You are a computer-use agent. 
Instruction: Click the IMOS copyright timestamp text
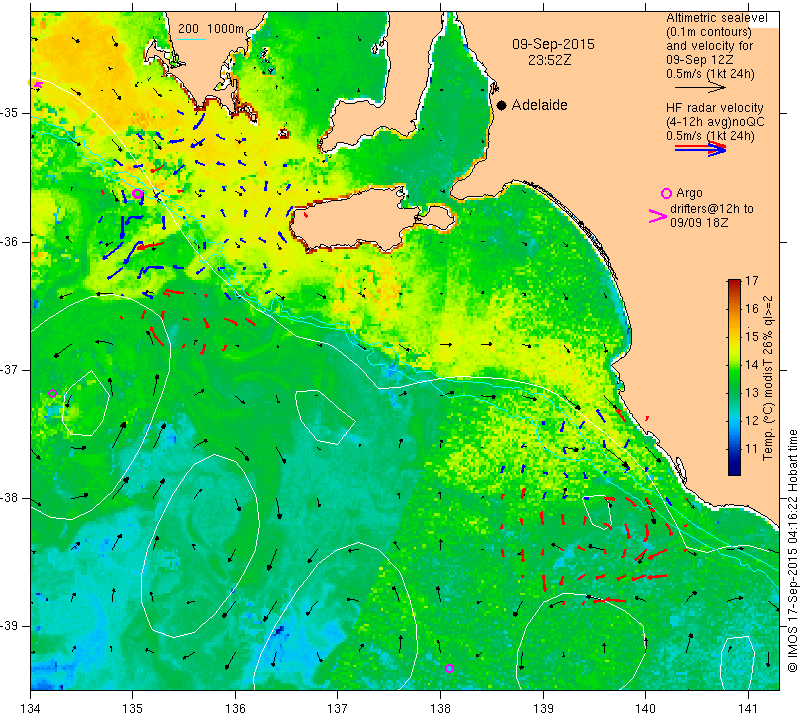(792, 551)
